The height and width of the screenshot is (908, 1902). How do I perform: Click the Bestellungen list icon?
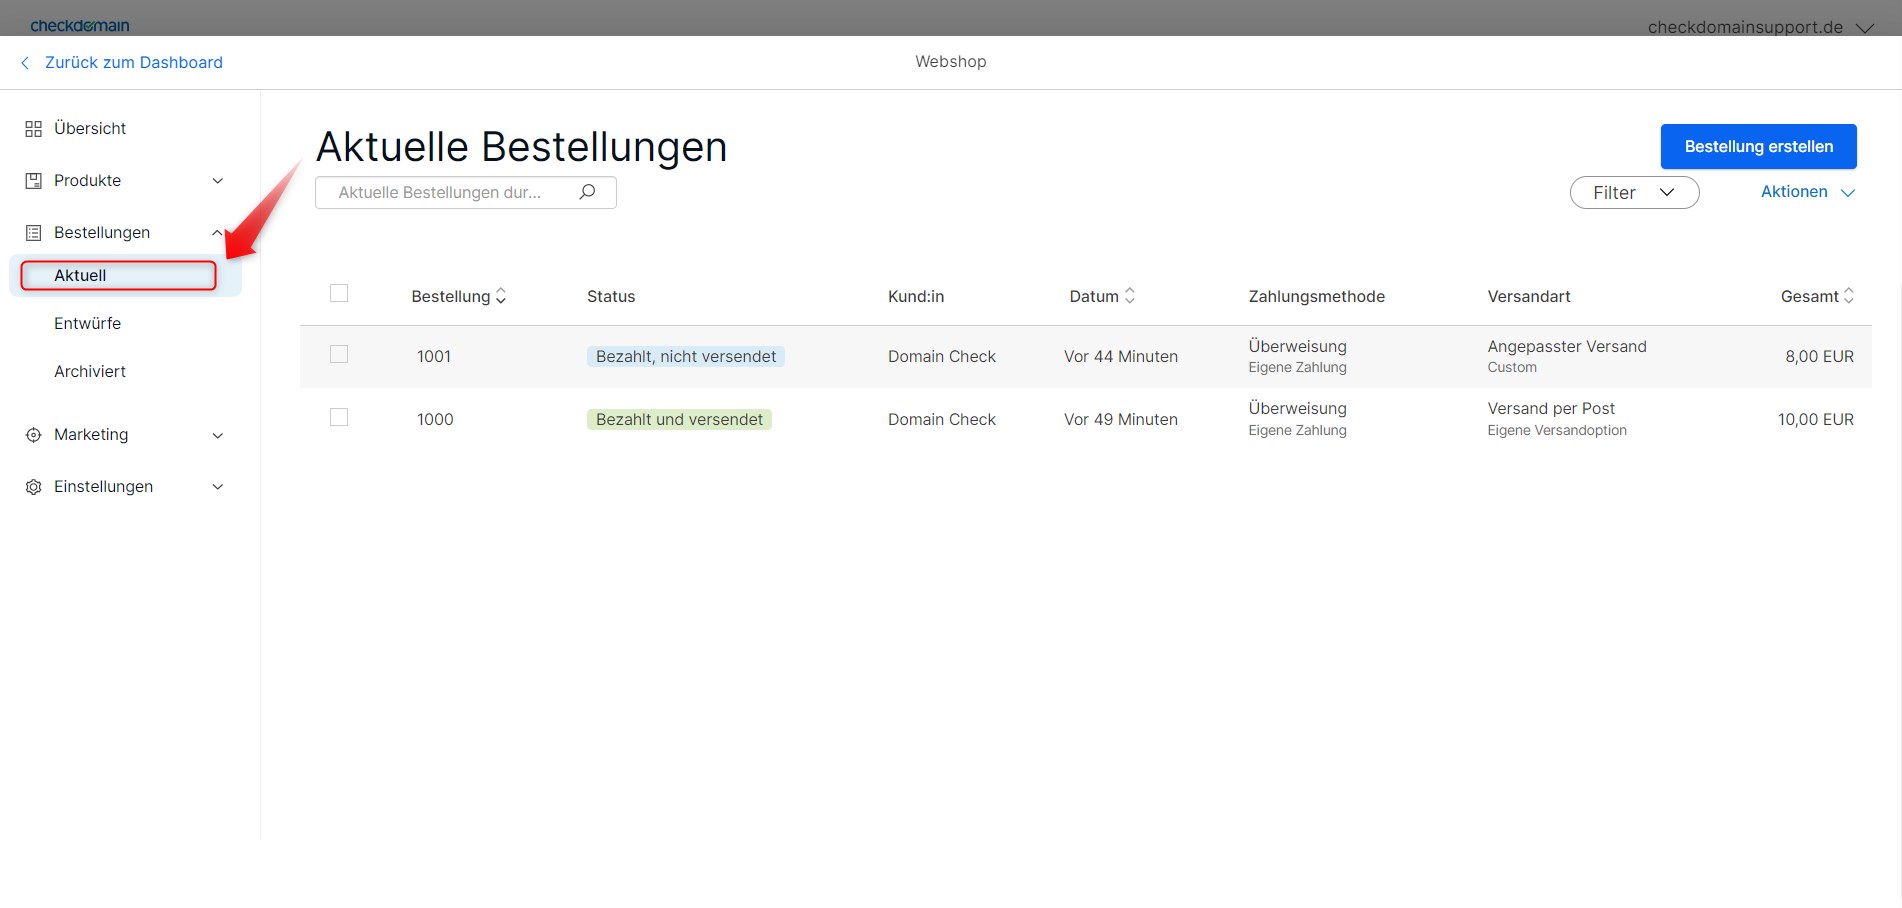point(33,232)
